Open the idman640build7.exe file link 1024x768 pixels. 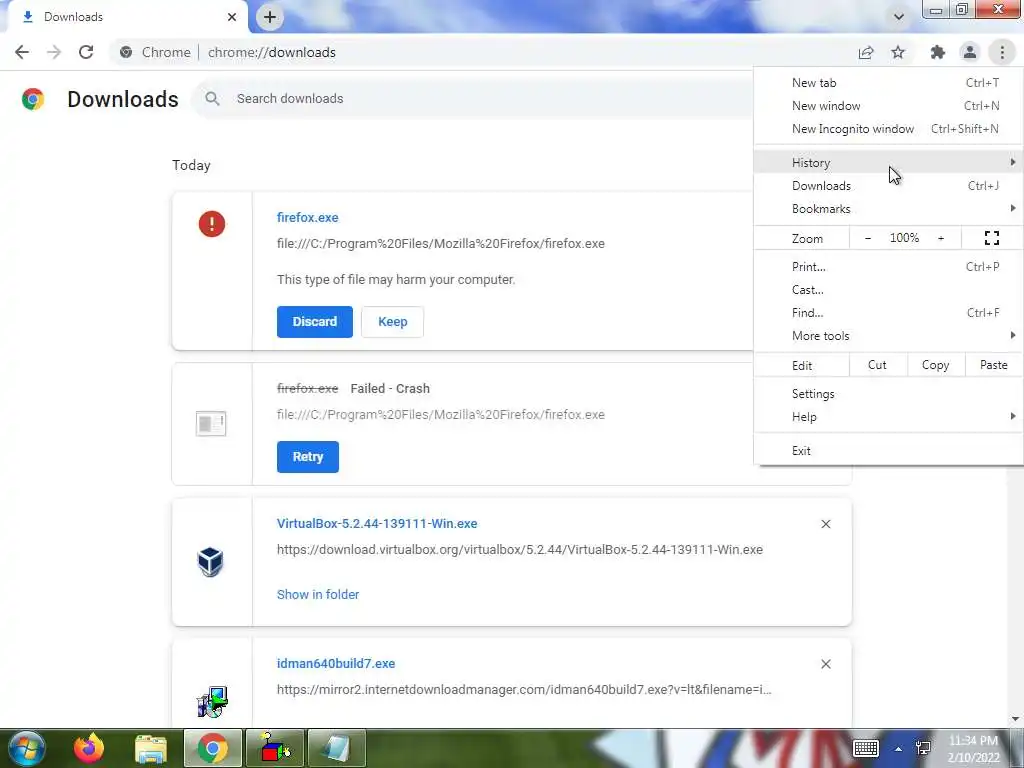click(x=336, y=664)
